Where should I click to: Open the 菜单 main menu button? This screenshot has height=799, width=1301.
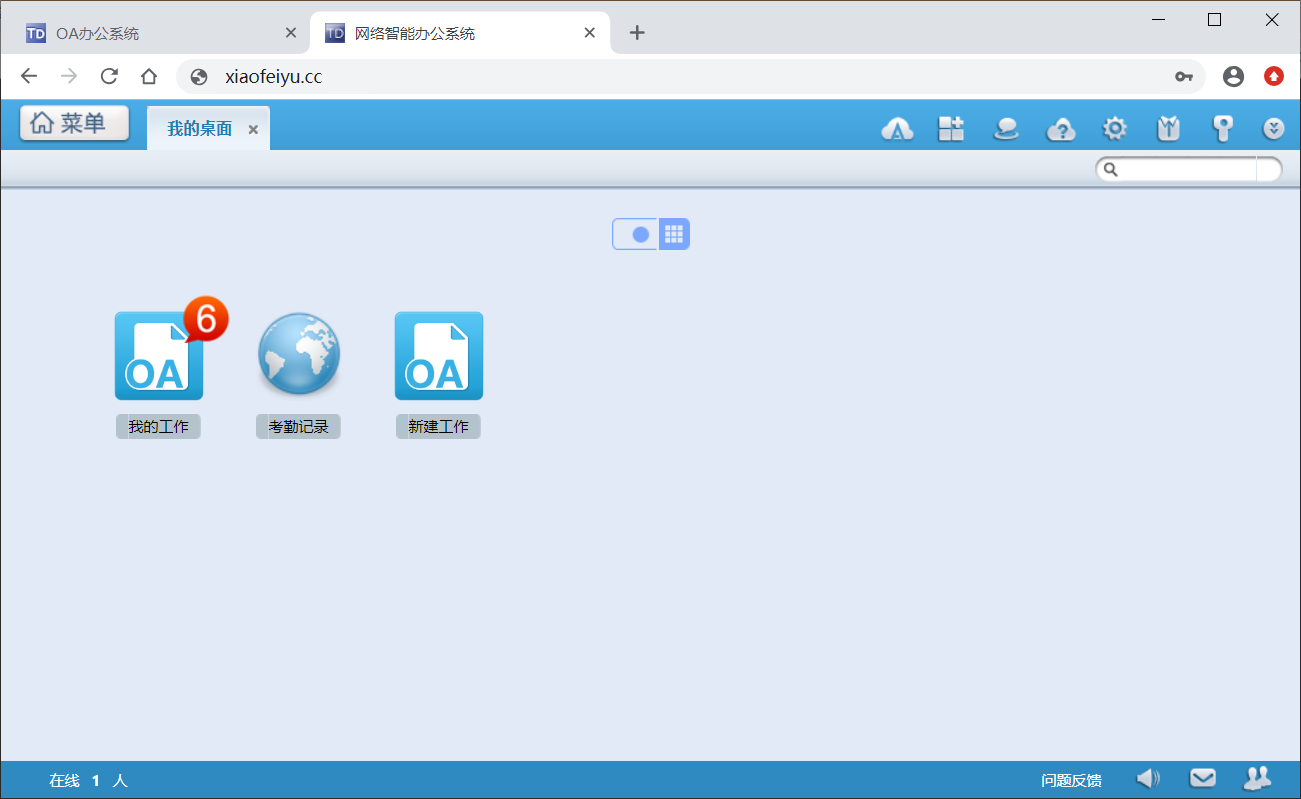(x=74, y=123)
